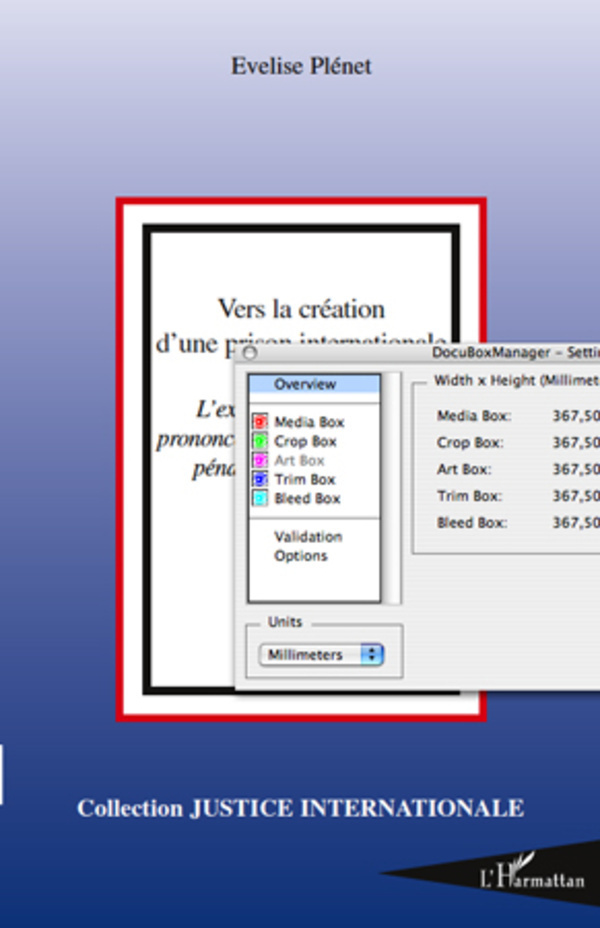The width and height of the screenshot is (600, 928).
Task: Click the blue Trim Box icon
Action: click(260, 479)
